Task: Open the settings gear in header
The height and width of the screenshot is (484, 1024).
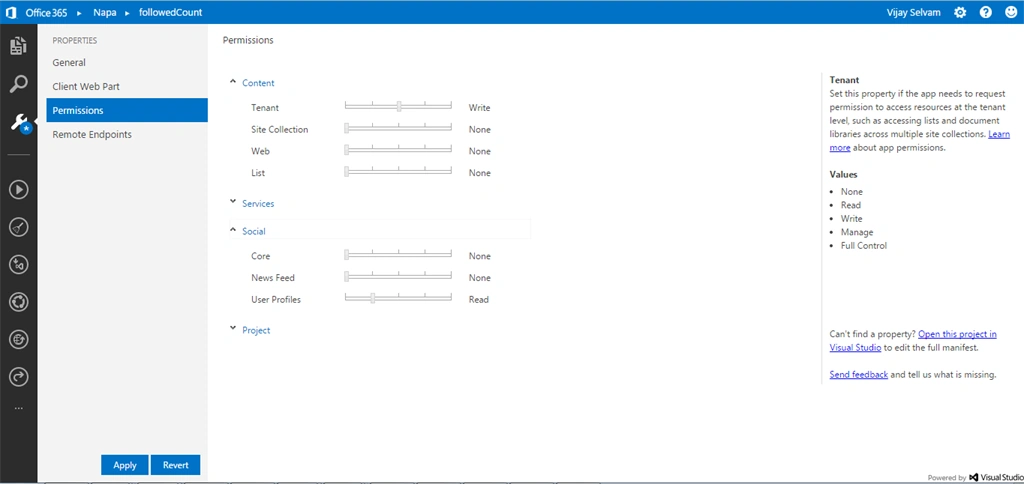Action: (x=959, y=12)
